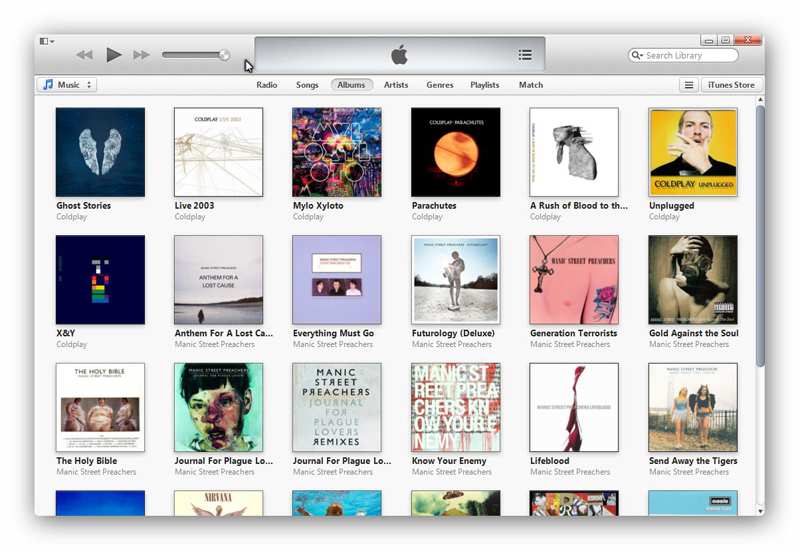This screenshot has height=551, width=800.
Task: Open the Lifeblood album cover
Action: click(574, 407)
